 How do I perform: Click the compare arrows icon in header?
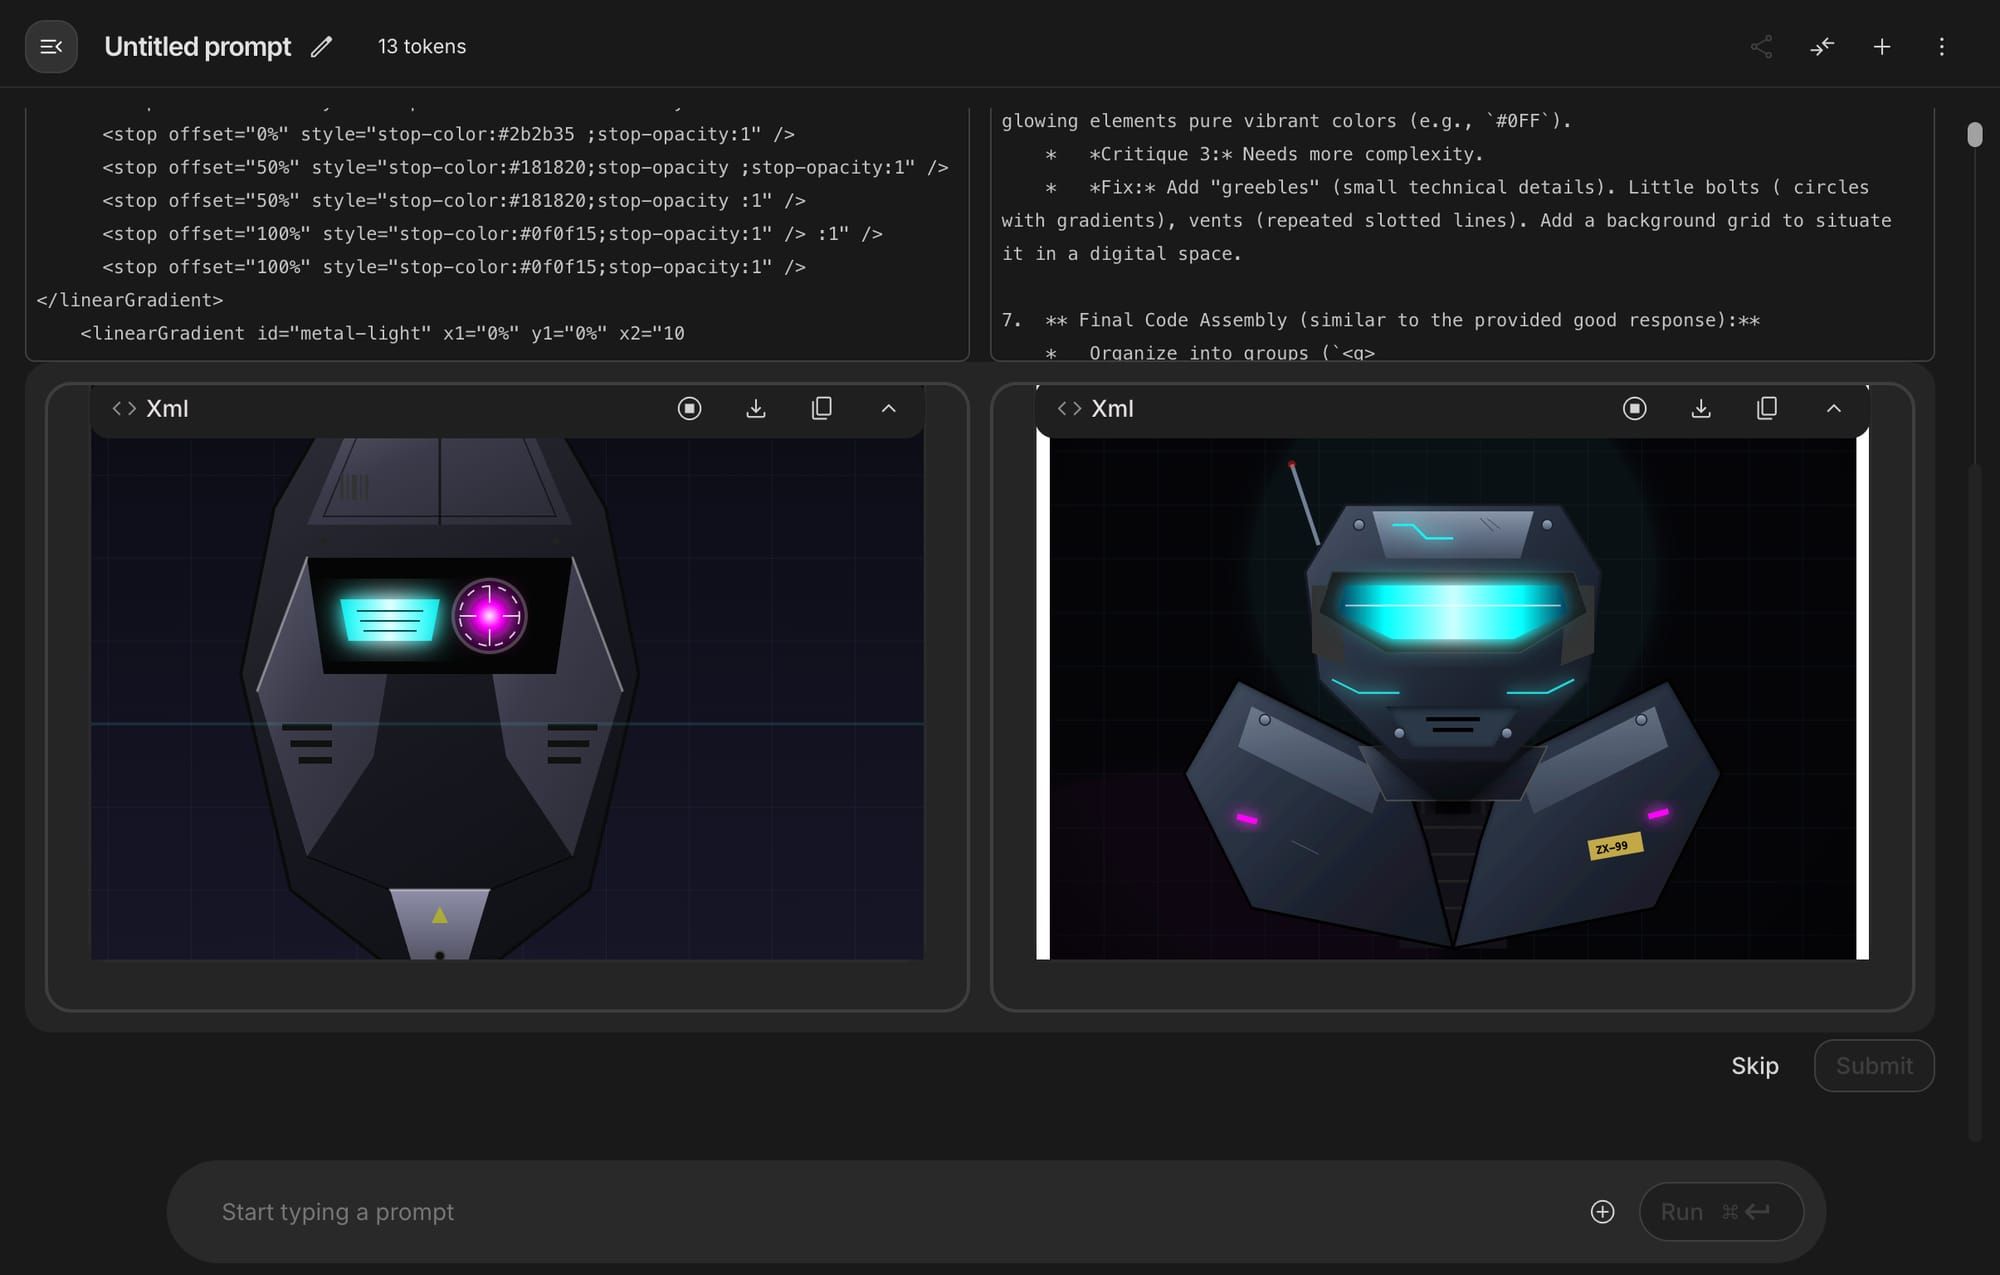[x=1822, y=47]
